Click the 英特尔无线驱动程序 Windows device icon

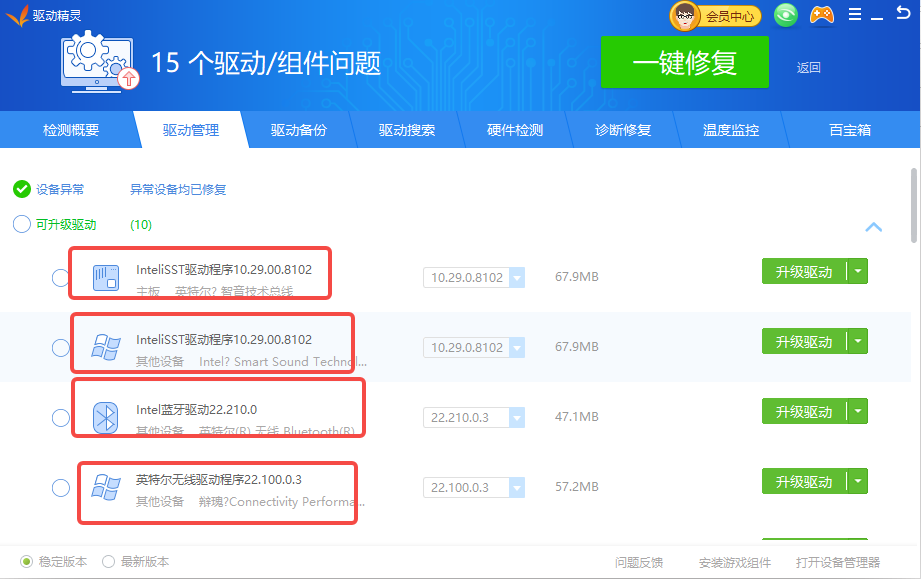point(105,488)
